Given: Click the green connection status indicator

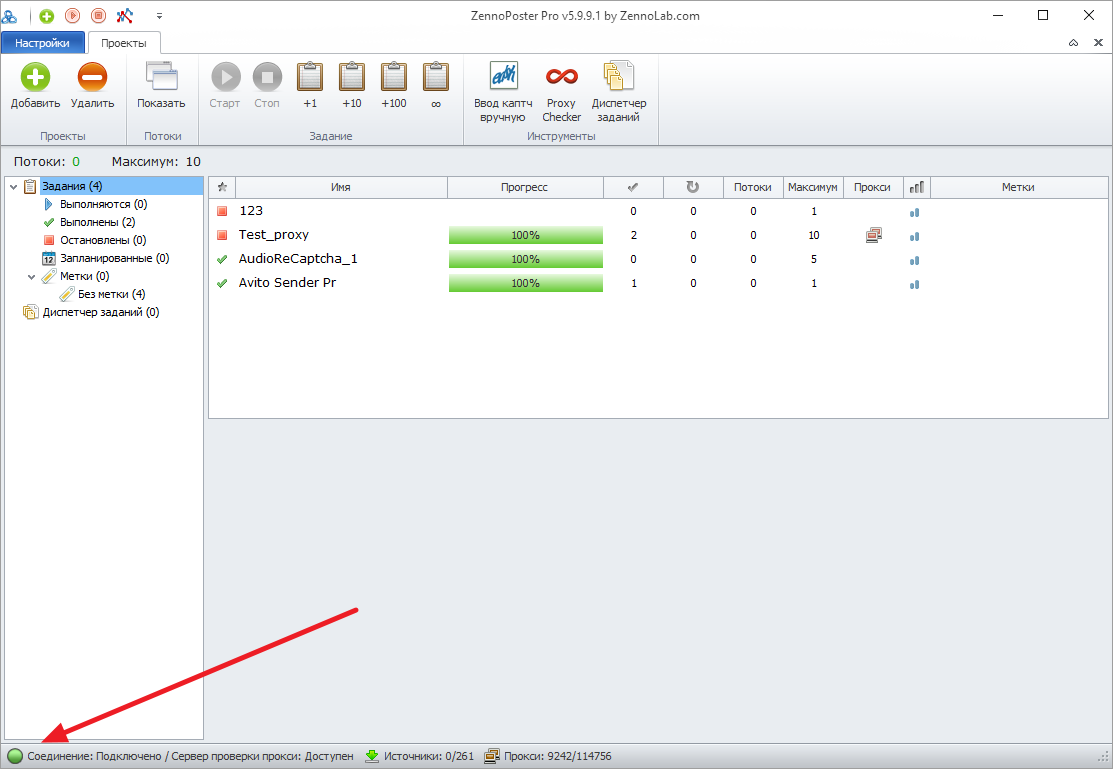Looking at the screenshot, I should 15,756.
